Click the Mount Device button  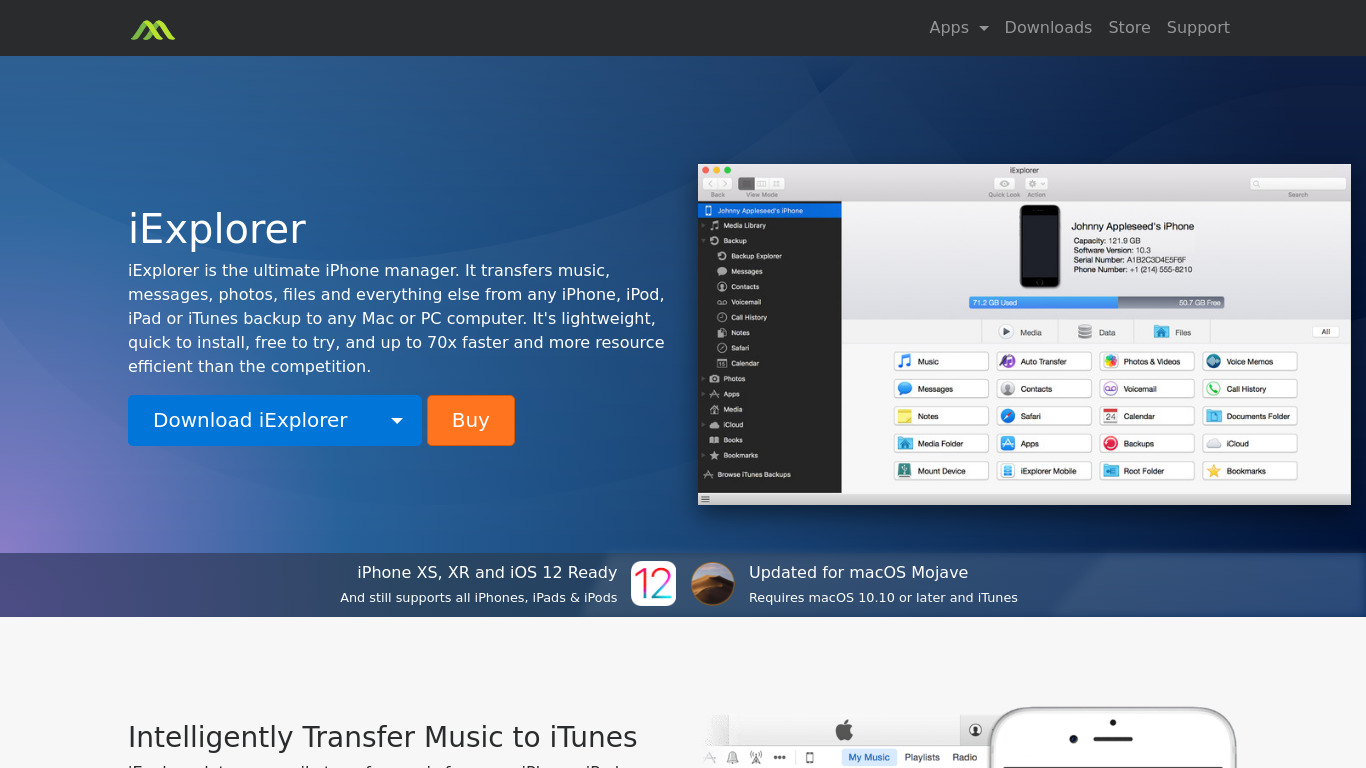941,471
